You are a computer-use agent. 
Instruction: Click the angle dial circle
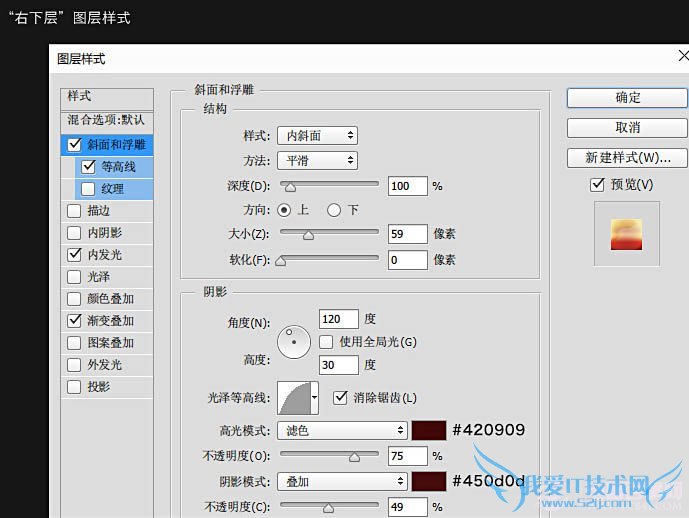294,342
